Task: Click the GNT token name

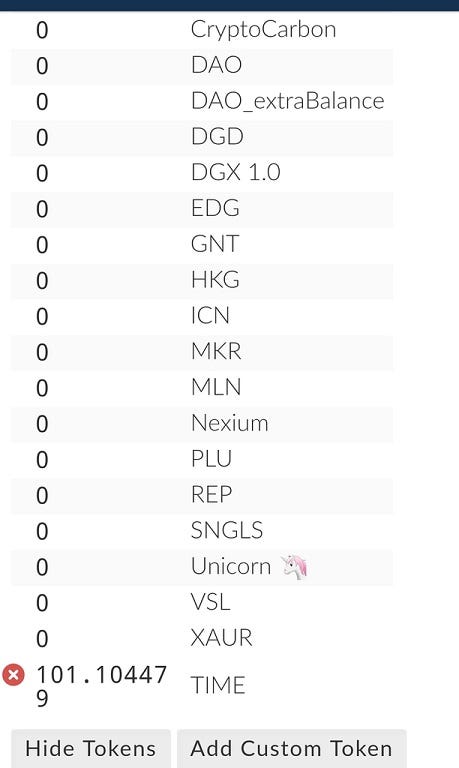Action: 215,244
